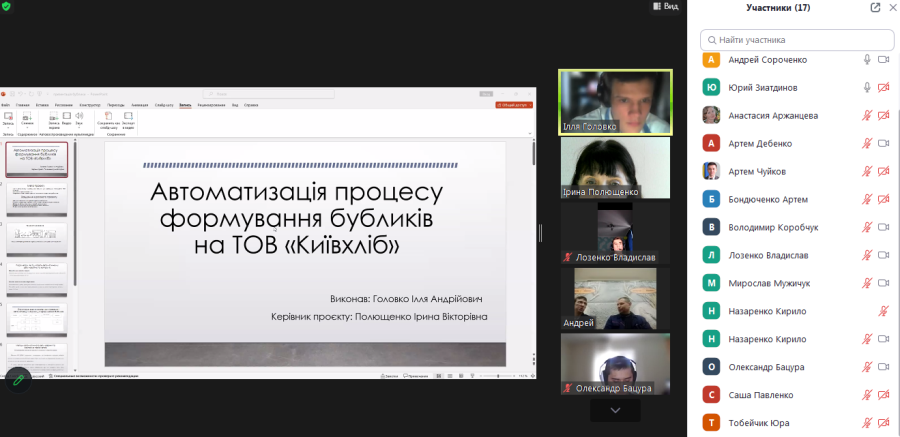Screen dimensions: 900x437
Task: Show more video tiles with down chevron
Action: coord(615,410)
